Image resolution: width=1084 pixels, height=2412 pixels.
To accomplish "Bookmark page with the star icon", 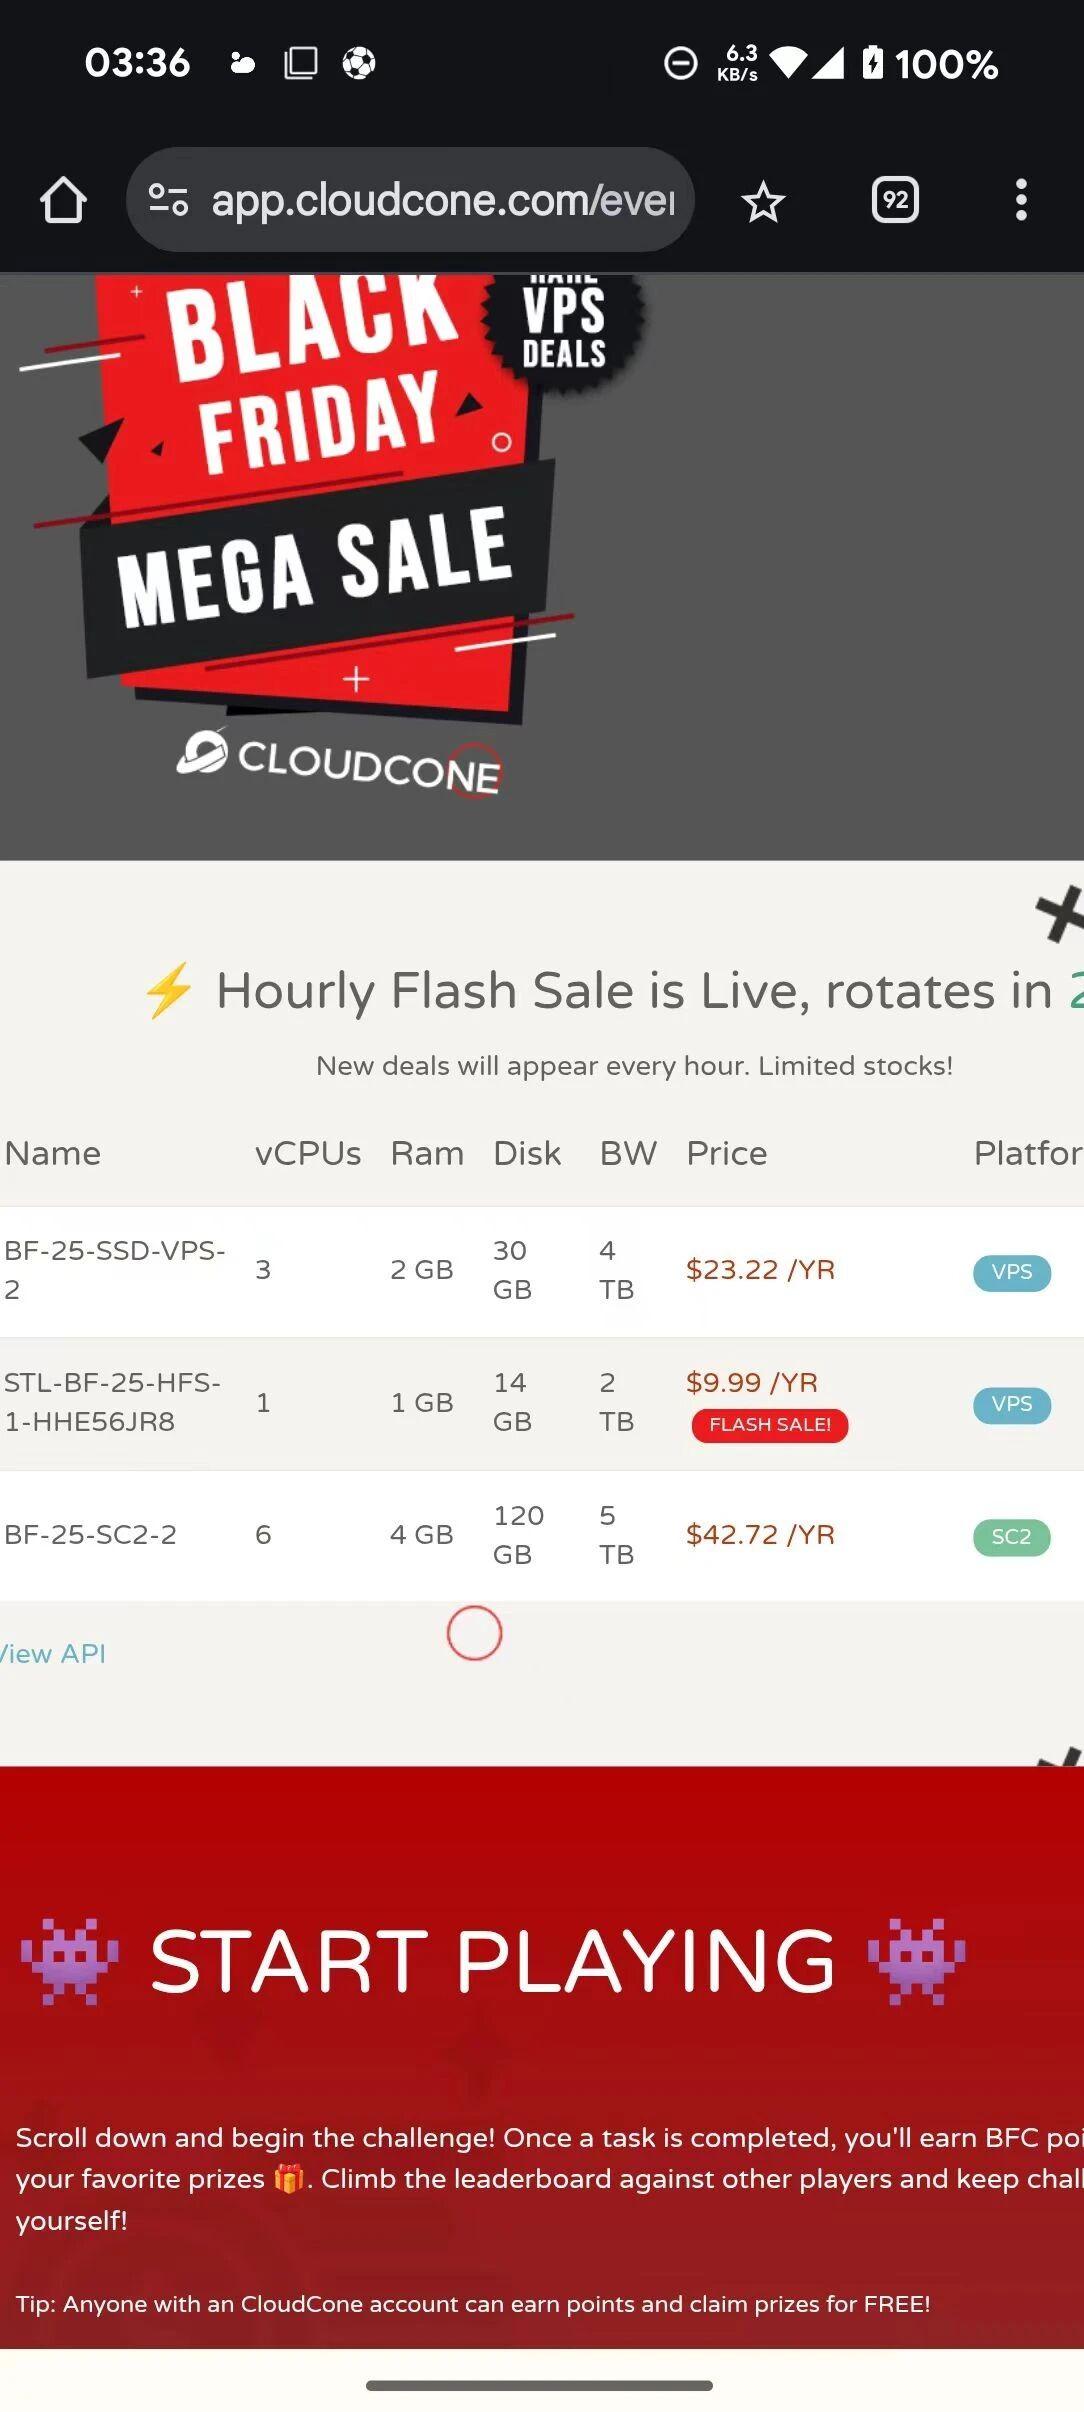I will (763, 202).
